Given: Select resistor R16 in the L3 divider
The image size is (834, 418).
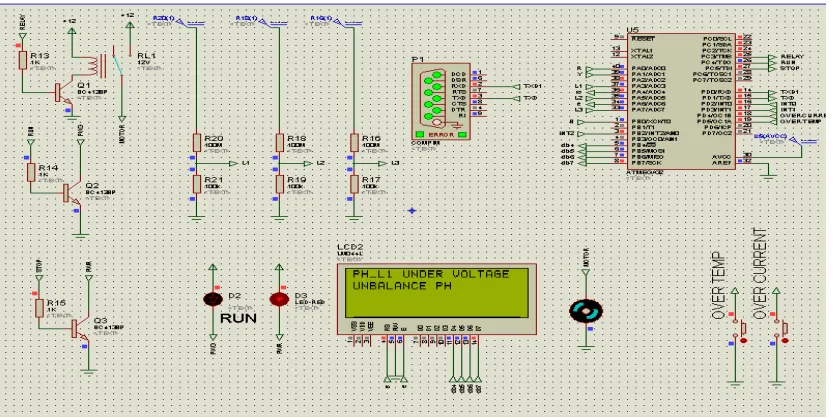Looking at the screenshot, I should 354,143.
